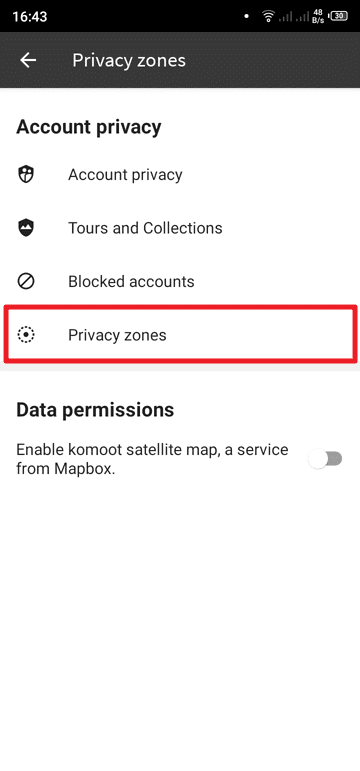Open the Account privacy menu item
The image size is (360, 771).
(x=180, y=175)
